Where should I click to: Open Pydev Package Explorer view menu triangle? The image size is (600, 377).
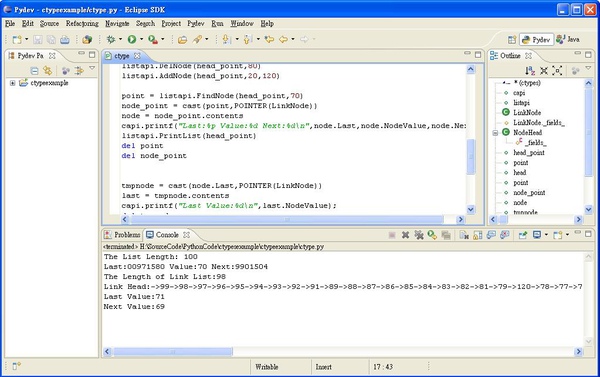tap(92, 68)
